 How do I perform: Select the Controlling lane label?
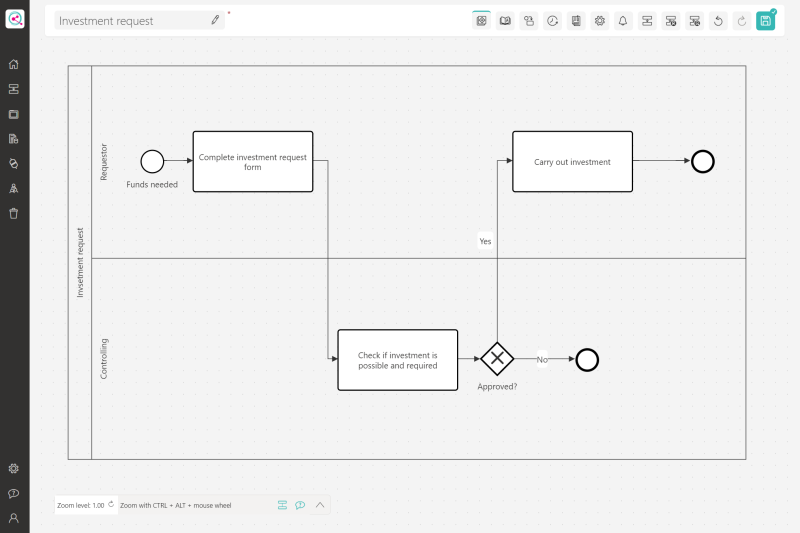click(x=104, y=359)
